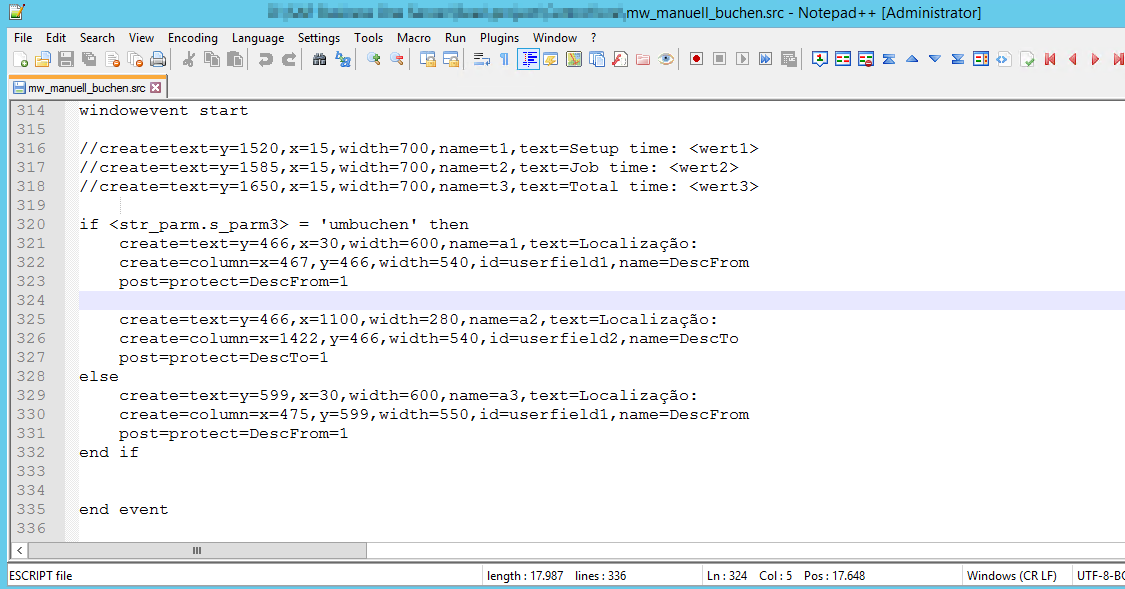
Task: Open Find dialog via the binoculars icon
Action: 319,60
